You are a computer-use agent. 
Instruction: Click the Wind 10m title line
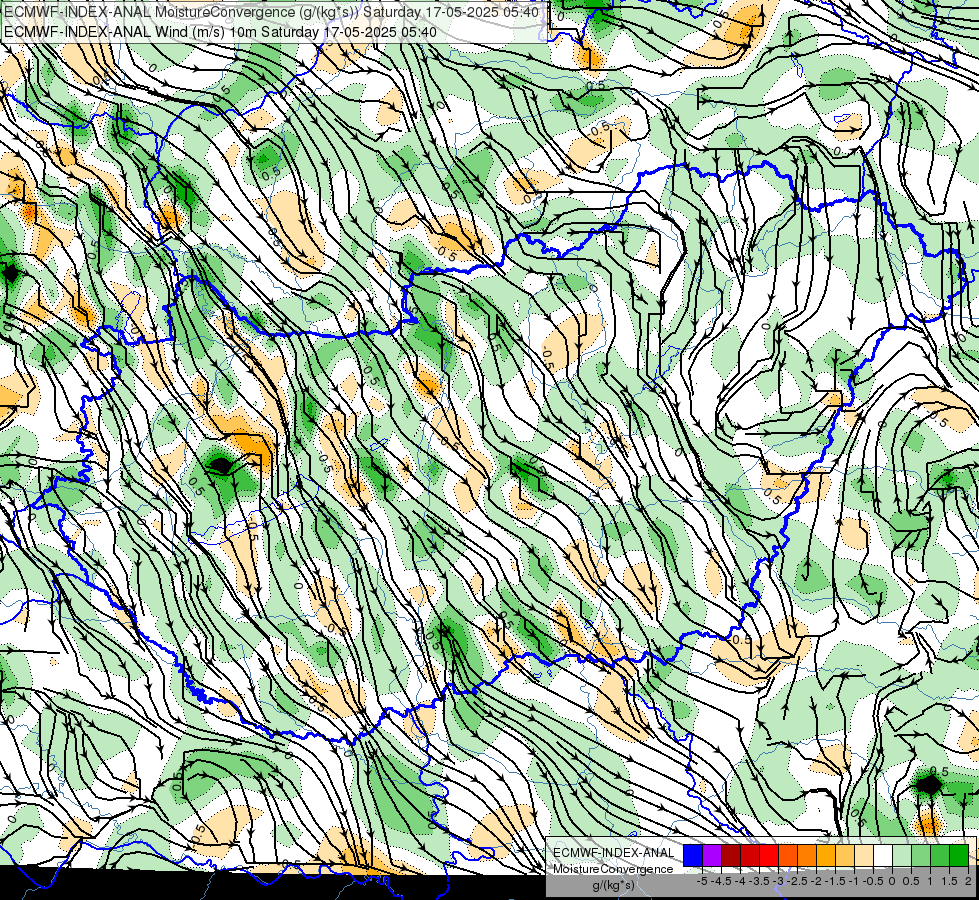click(220, 32)
